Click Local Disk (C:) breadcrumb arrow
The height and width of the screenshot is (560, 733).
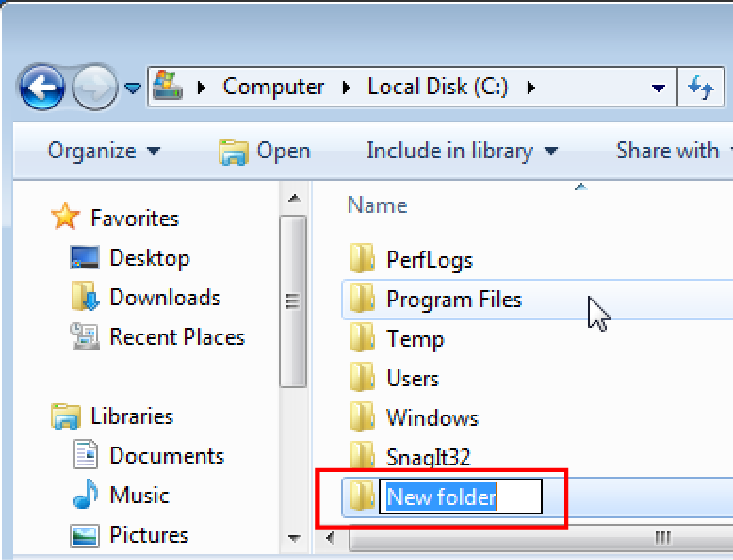(x=531, y=87)
